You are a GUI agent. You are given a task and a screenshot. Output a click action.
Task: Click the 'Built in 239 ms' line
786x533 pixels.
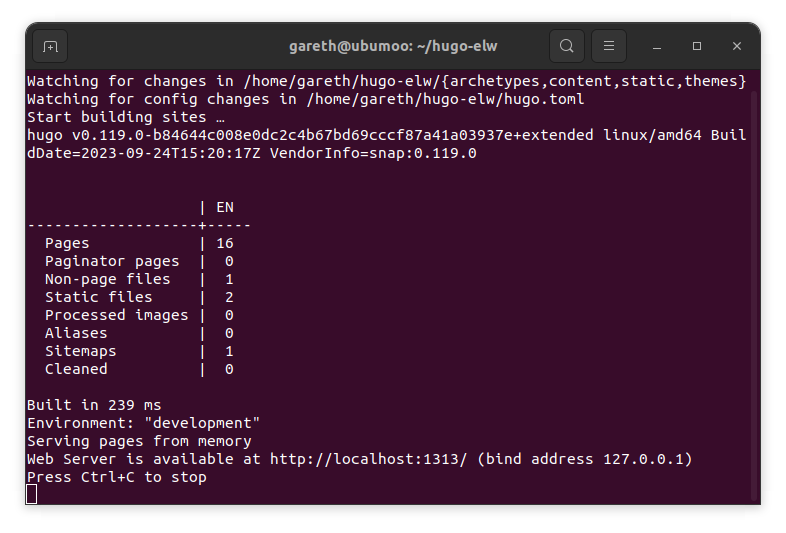point(94,405)
